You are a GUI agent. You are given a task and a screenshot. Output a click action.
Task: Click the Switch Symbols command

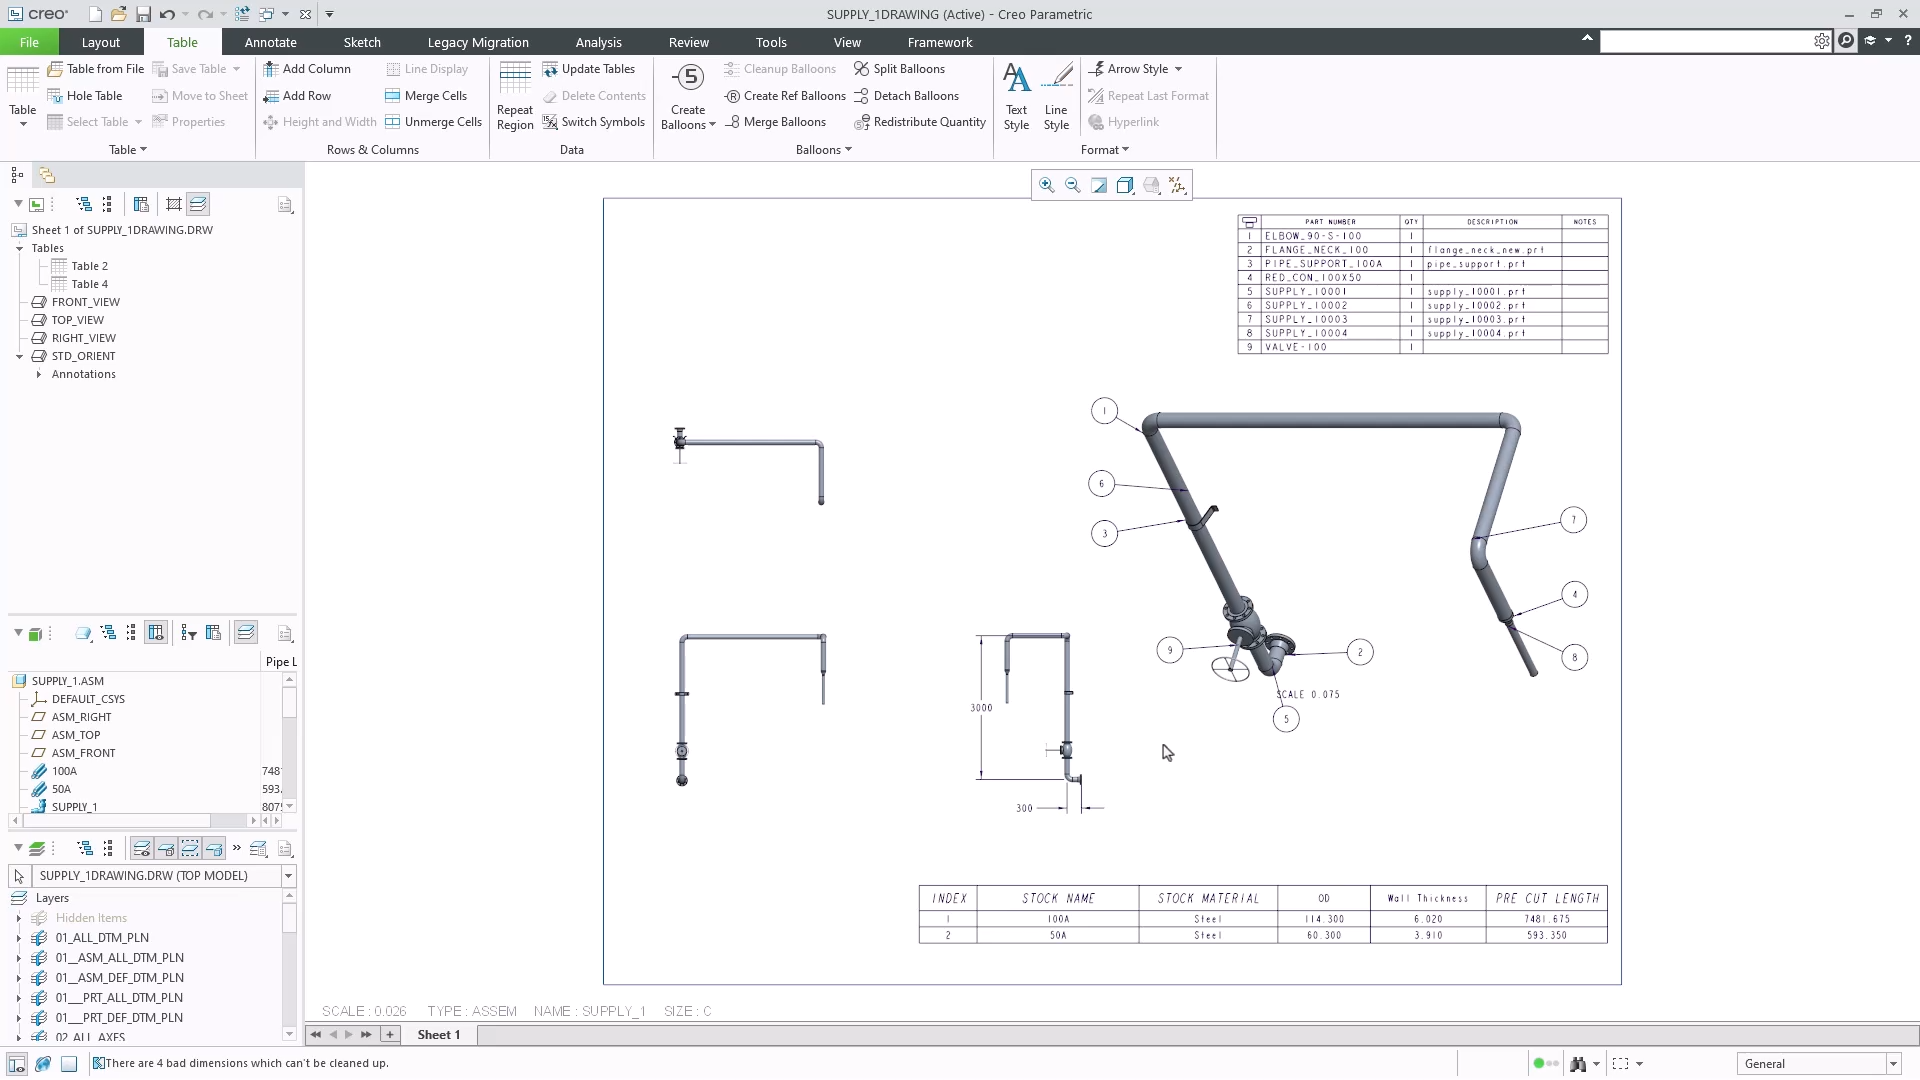click(594, 122)
